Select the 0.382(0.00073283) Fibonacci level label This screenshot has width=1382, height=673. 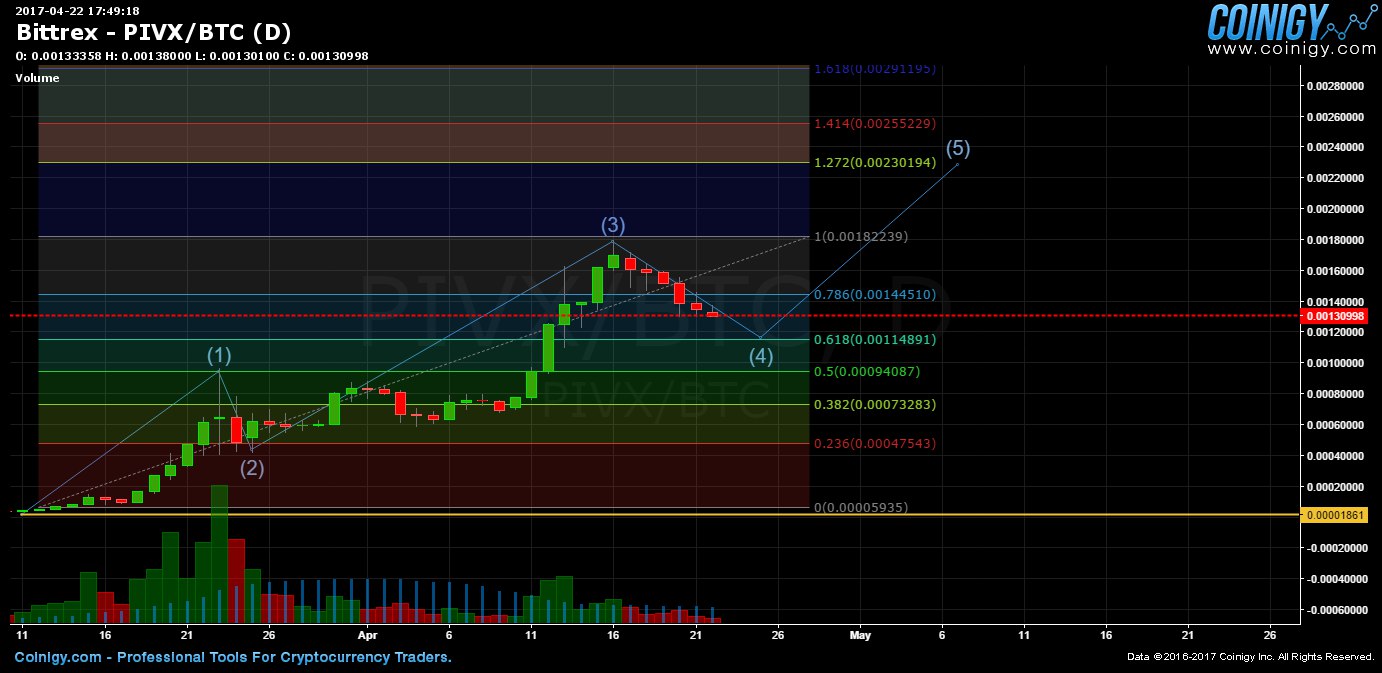pyautogui.click(x=875, y=405)
